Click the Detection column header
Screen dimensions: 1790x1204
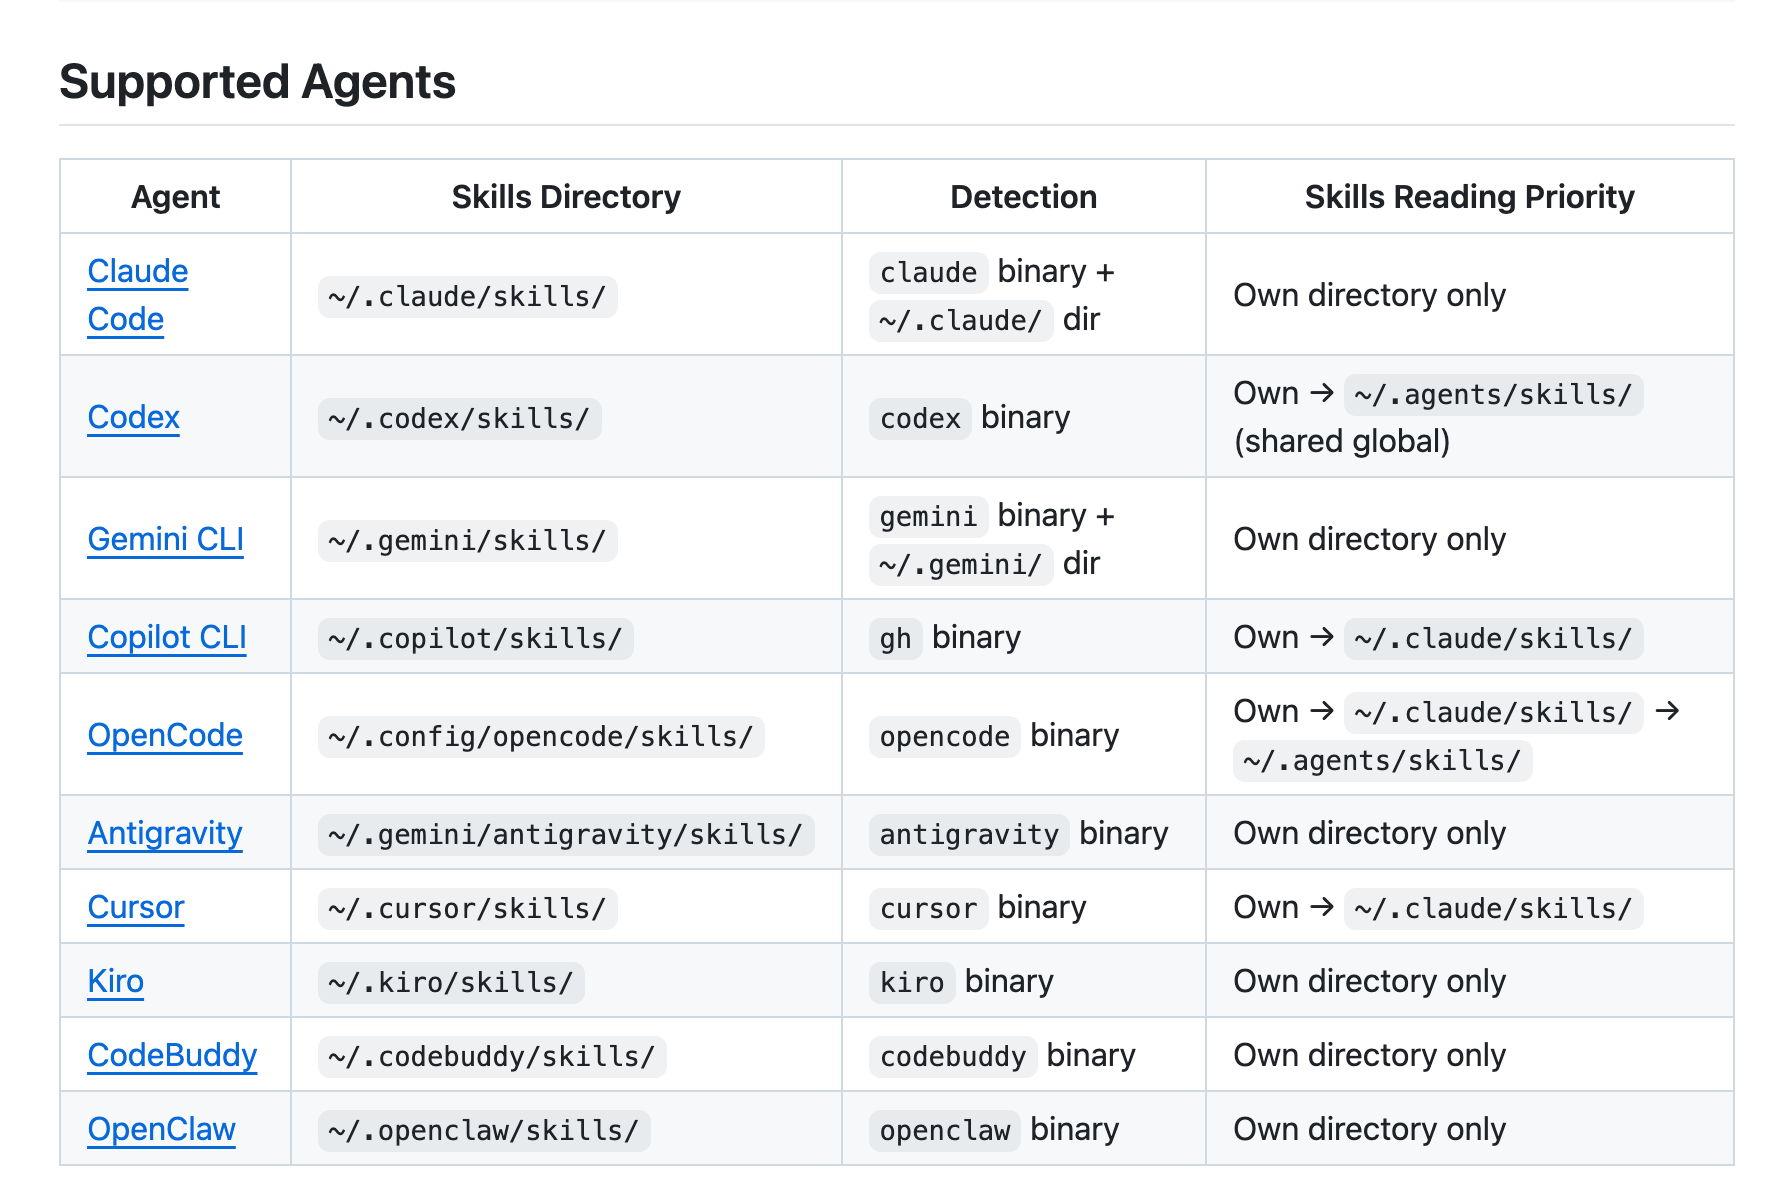pyautogui.click(x=1023, y=197)
